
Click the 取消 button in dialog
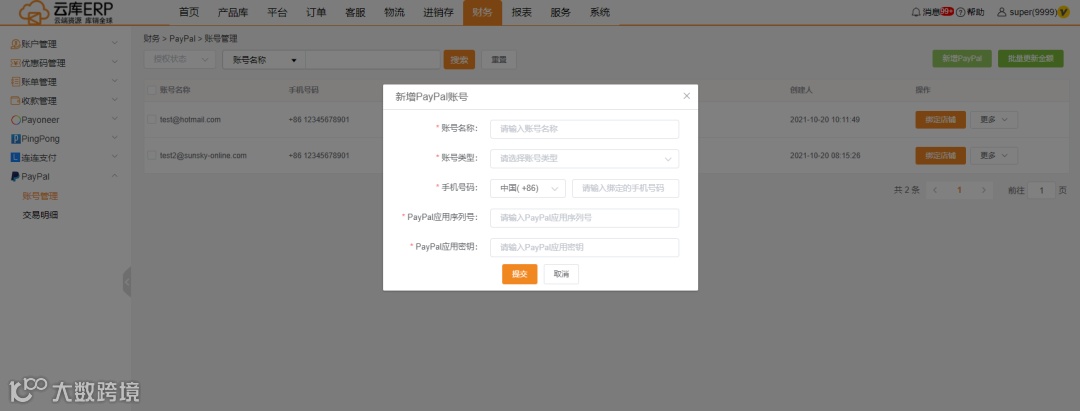coord(561,274)
